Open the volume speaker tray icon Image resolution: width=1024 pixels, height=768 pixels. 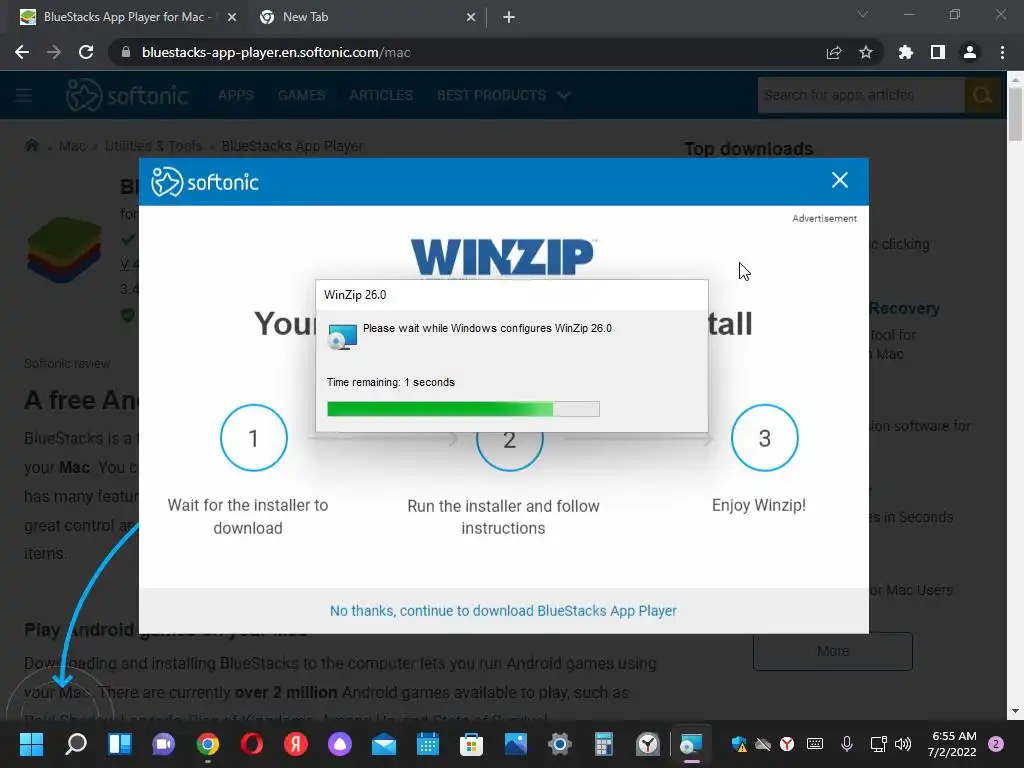point(903,744)
